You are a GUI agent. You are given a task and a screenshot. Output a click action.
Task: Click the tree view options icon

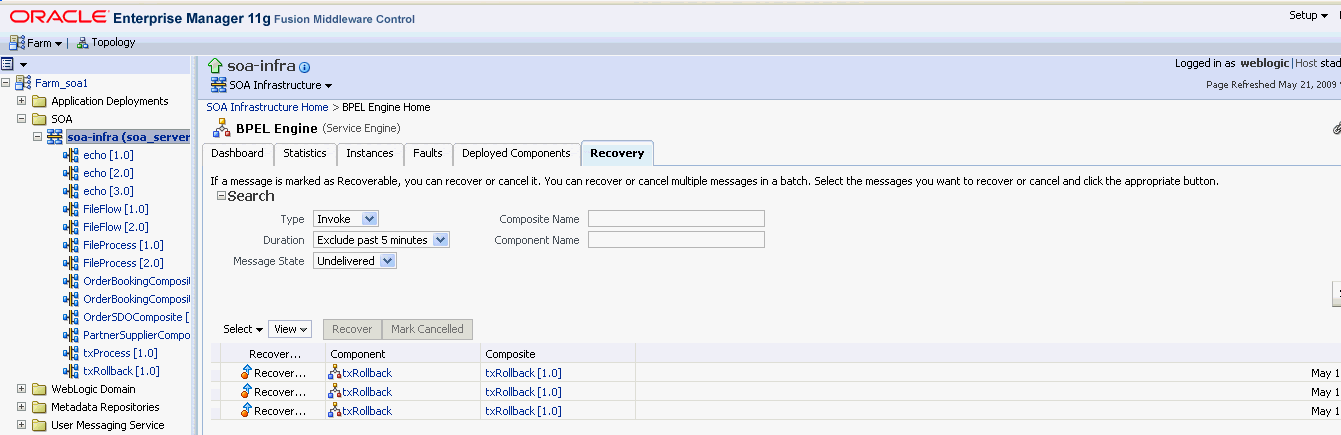8,64
